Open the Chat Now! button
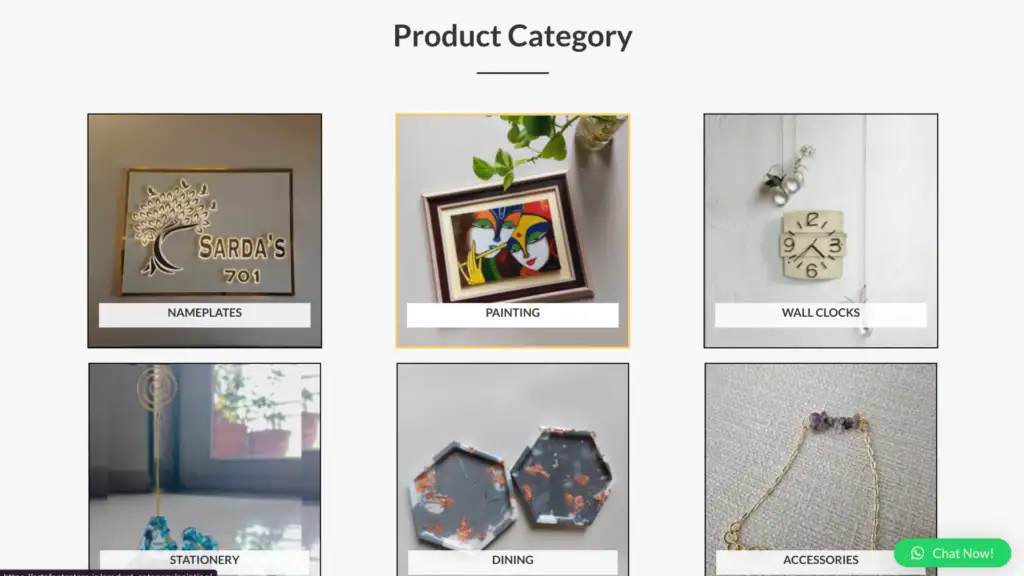This screenshot has width=1024, height=576. tap(952, 553)
